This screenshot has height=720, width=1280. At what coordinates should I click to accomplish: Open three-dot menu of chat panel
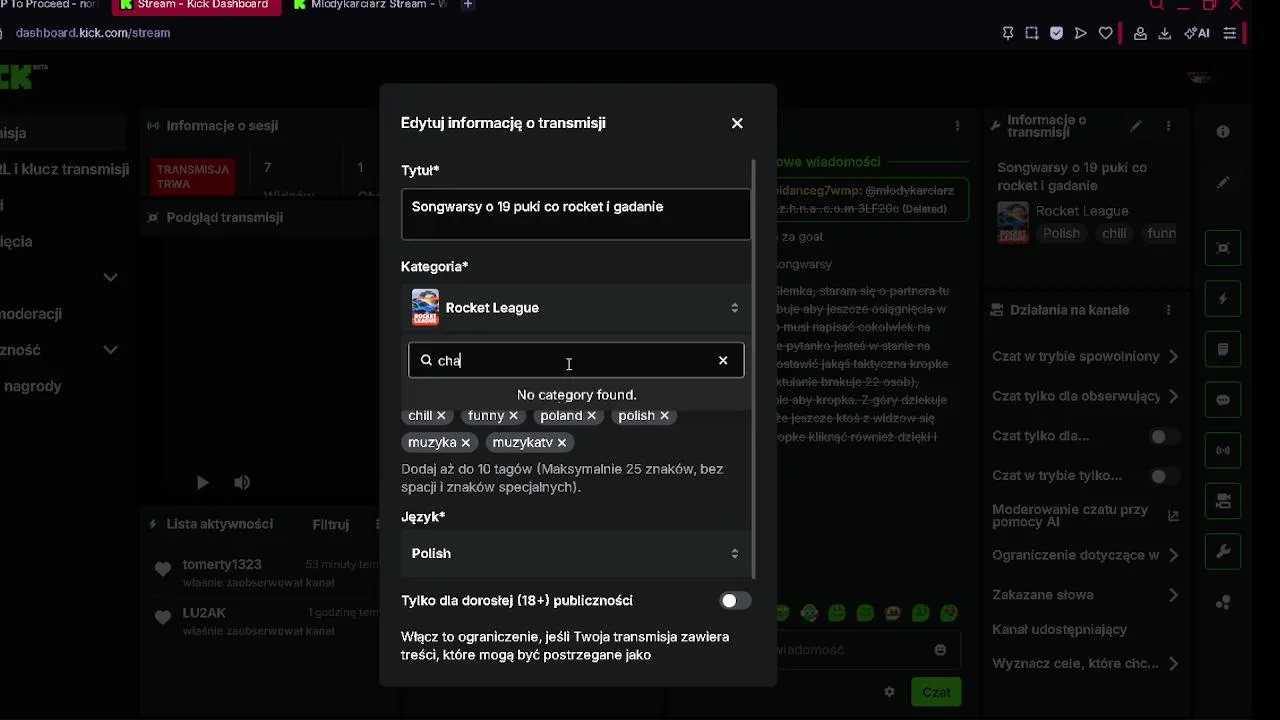(x=958, y=126)
